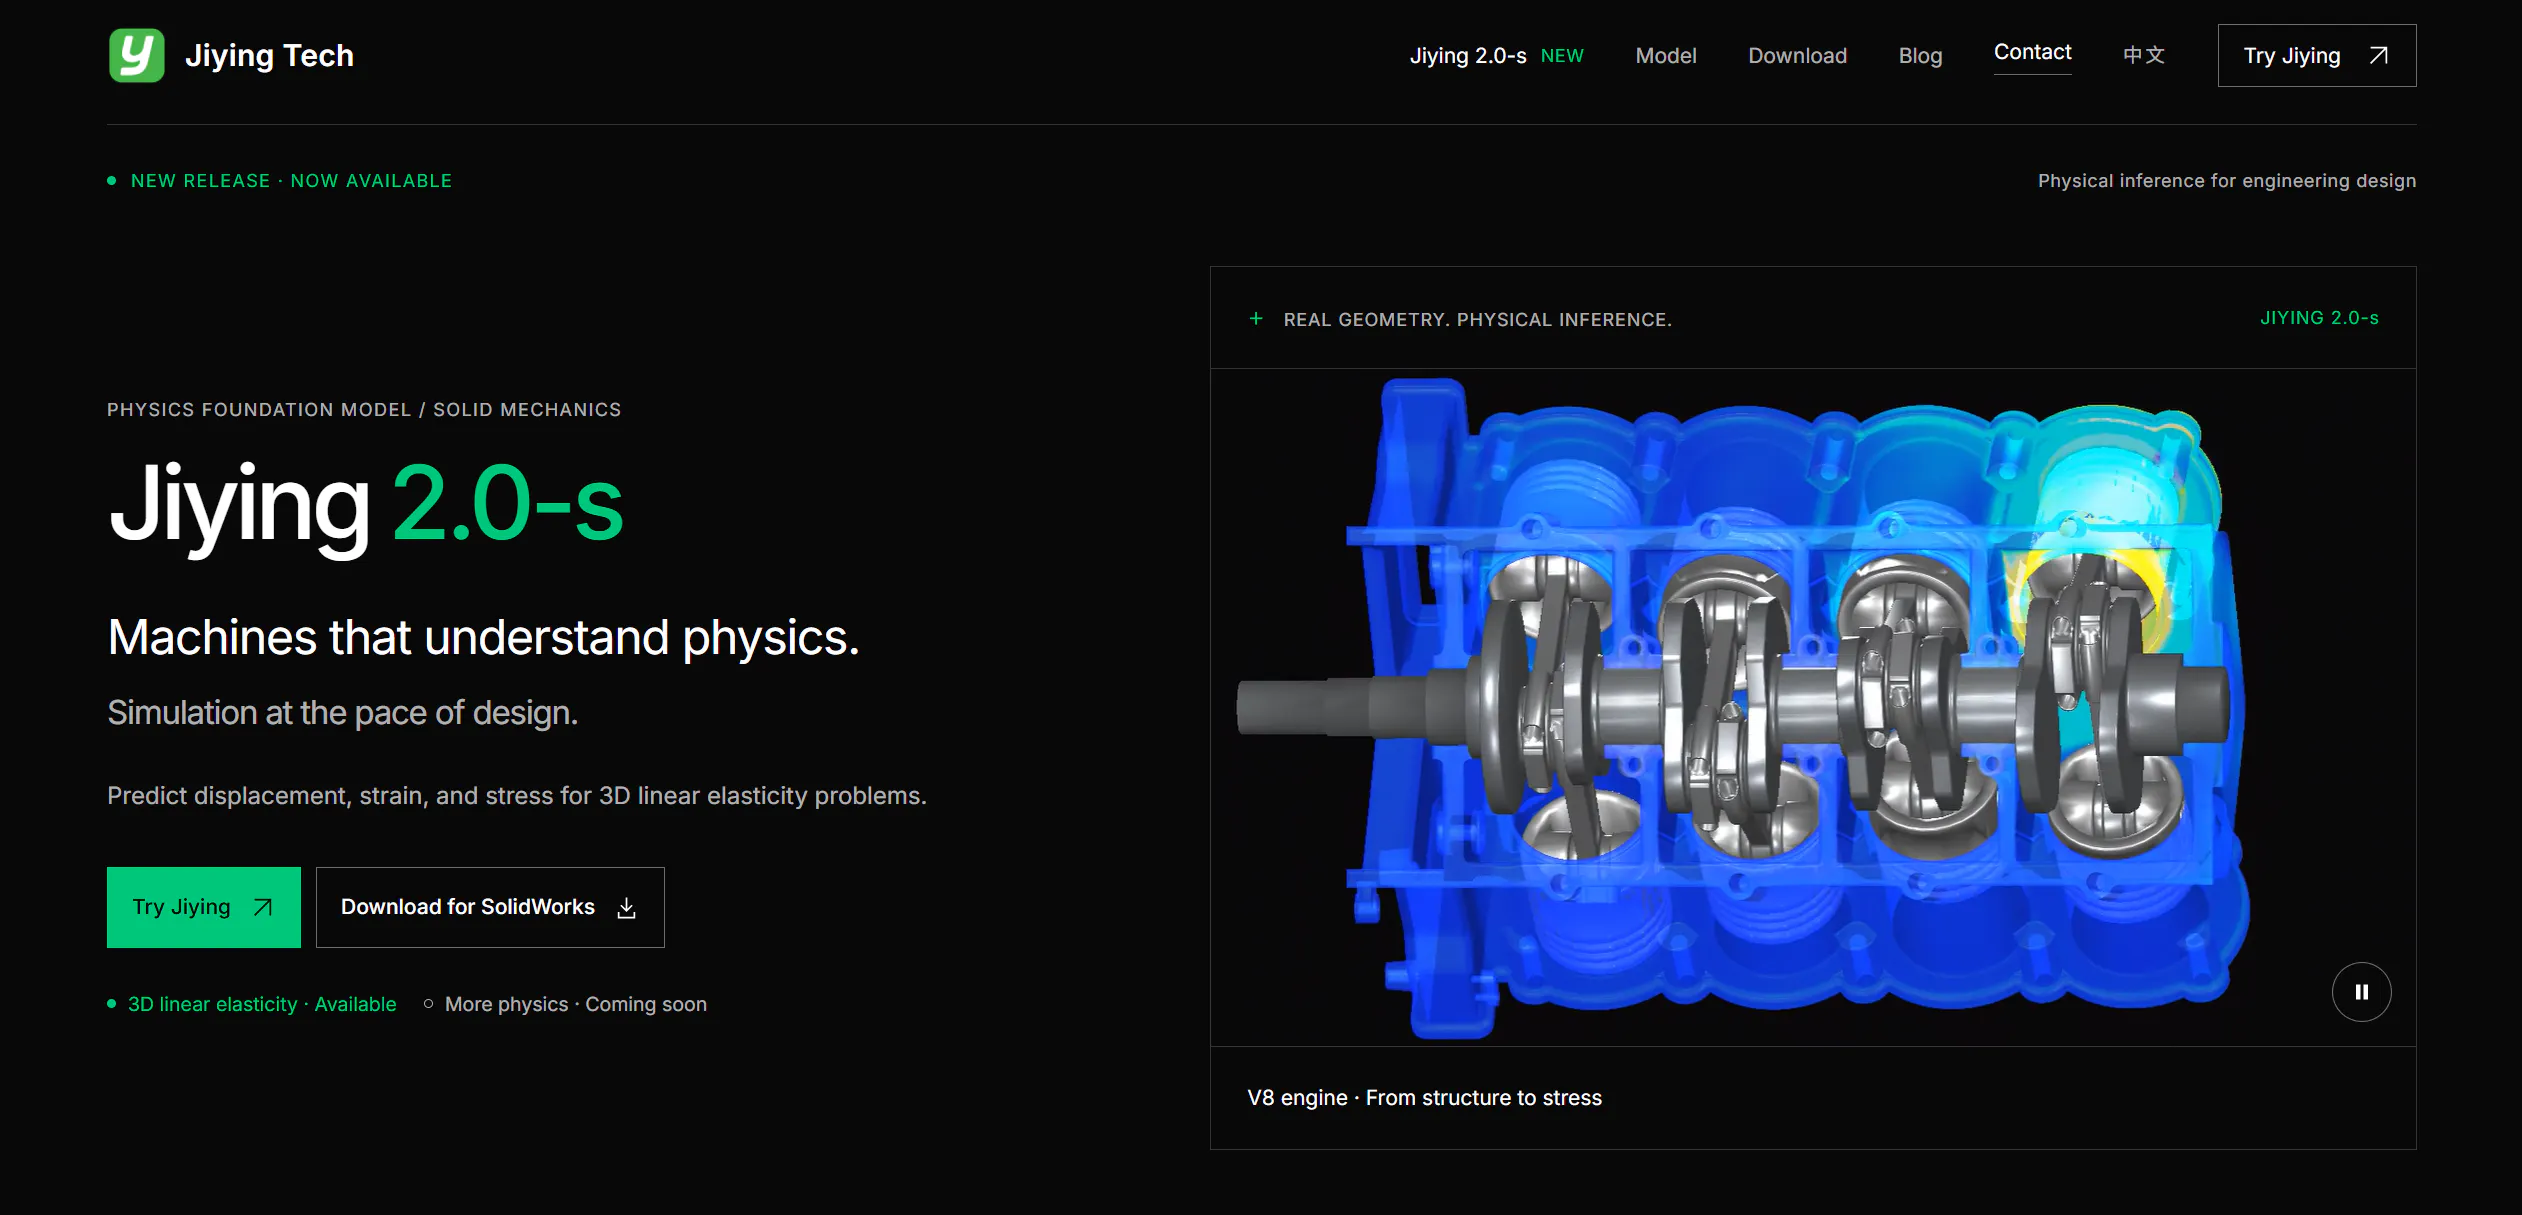Click '3D linear elasticity · Available' status text
Viewport: 2522px width, 1215px height.
pos(262,1004)
